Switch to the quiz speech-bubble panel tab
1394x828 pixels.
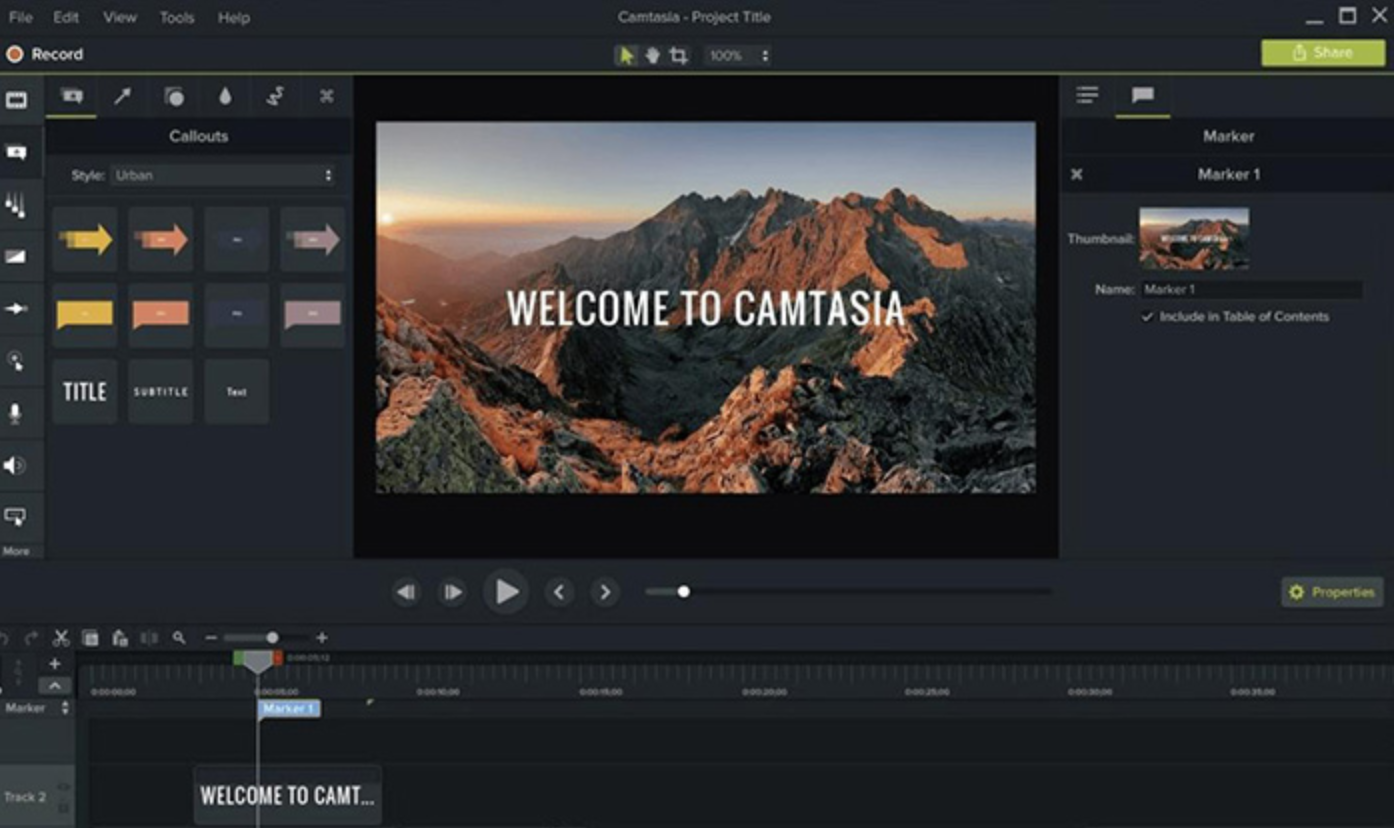pos(1143,96)
